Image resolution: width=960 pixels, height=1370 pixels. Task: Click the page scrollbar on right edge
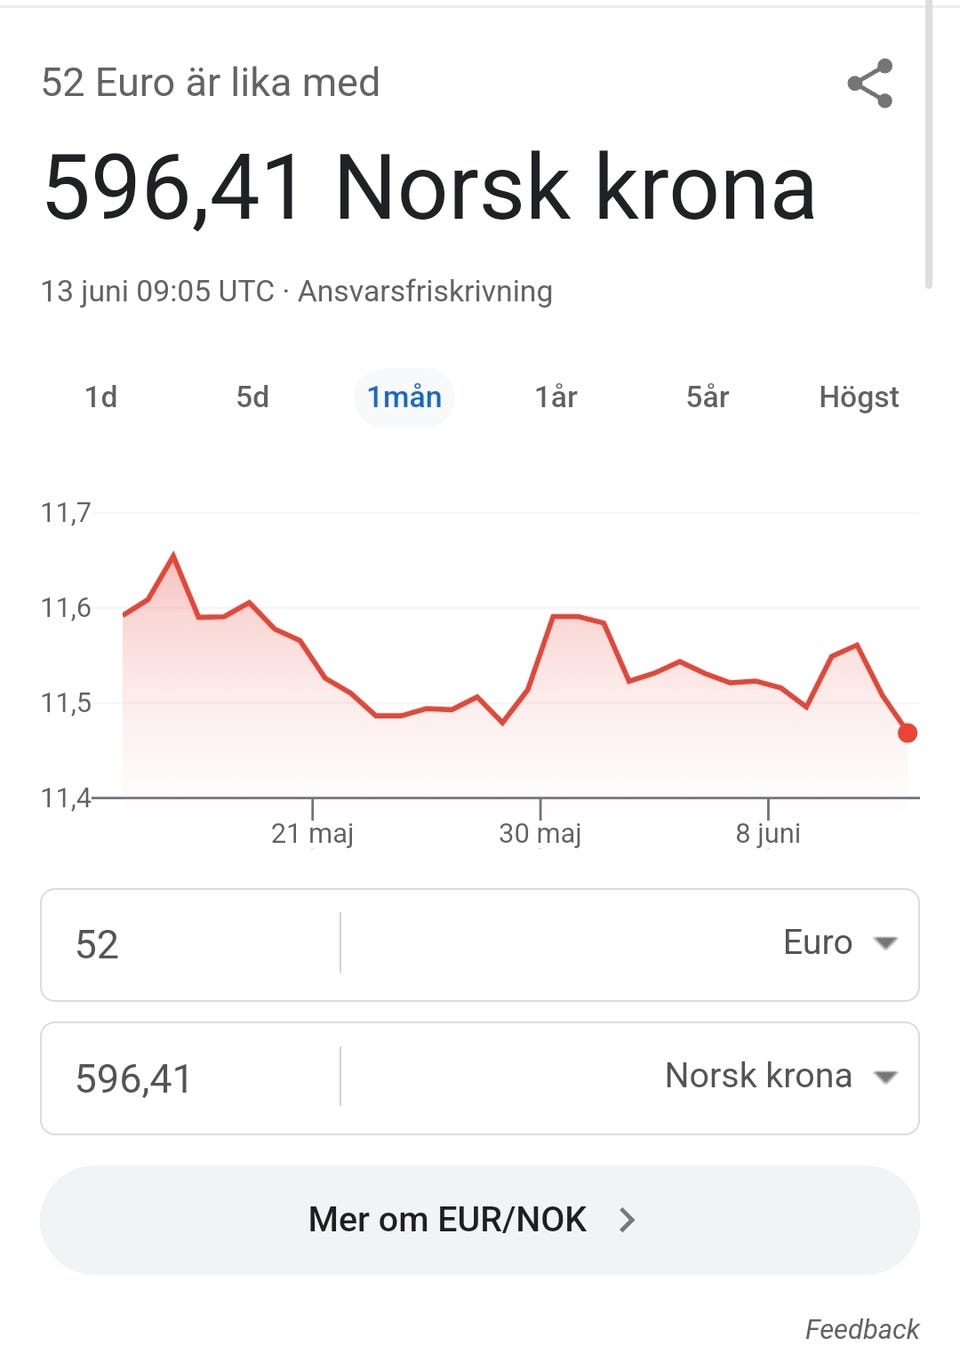pos(929,145)
